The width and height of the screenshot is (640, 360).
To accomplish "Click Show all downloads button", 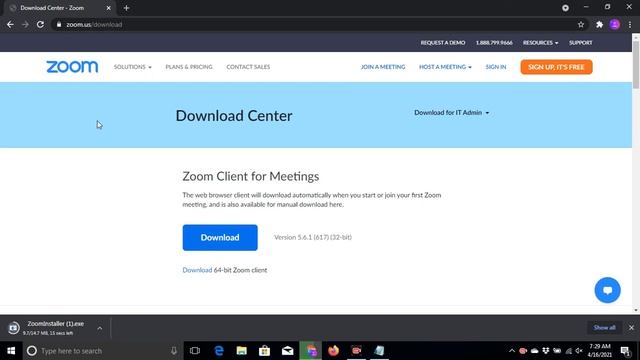I will pyautogui.click(x=604, y=327).
